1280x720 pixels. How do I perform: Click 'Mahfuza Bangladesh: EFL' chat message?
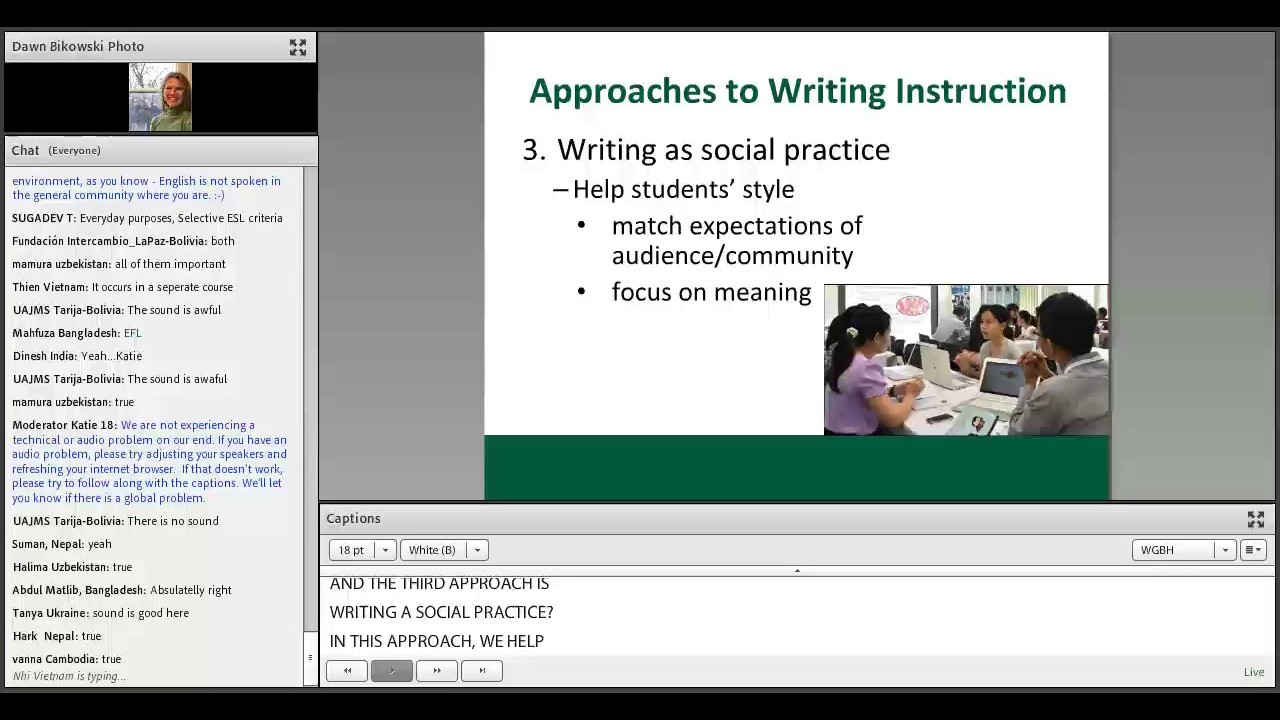[x=77, y=333]
